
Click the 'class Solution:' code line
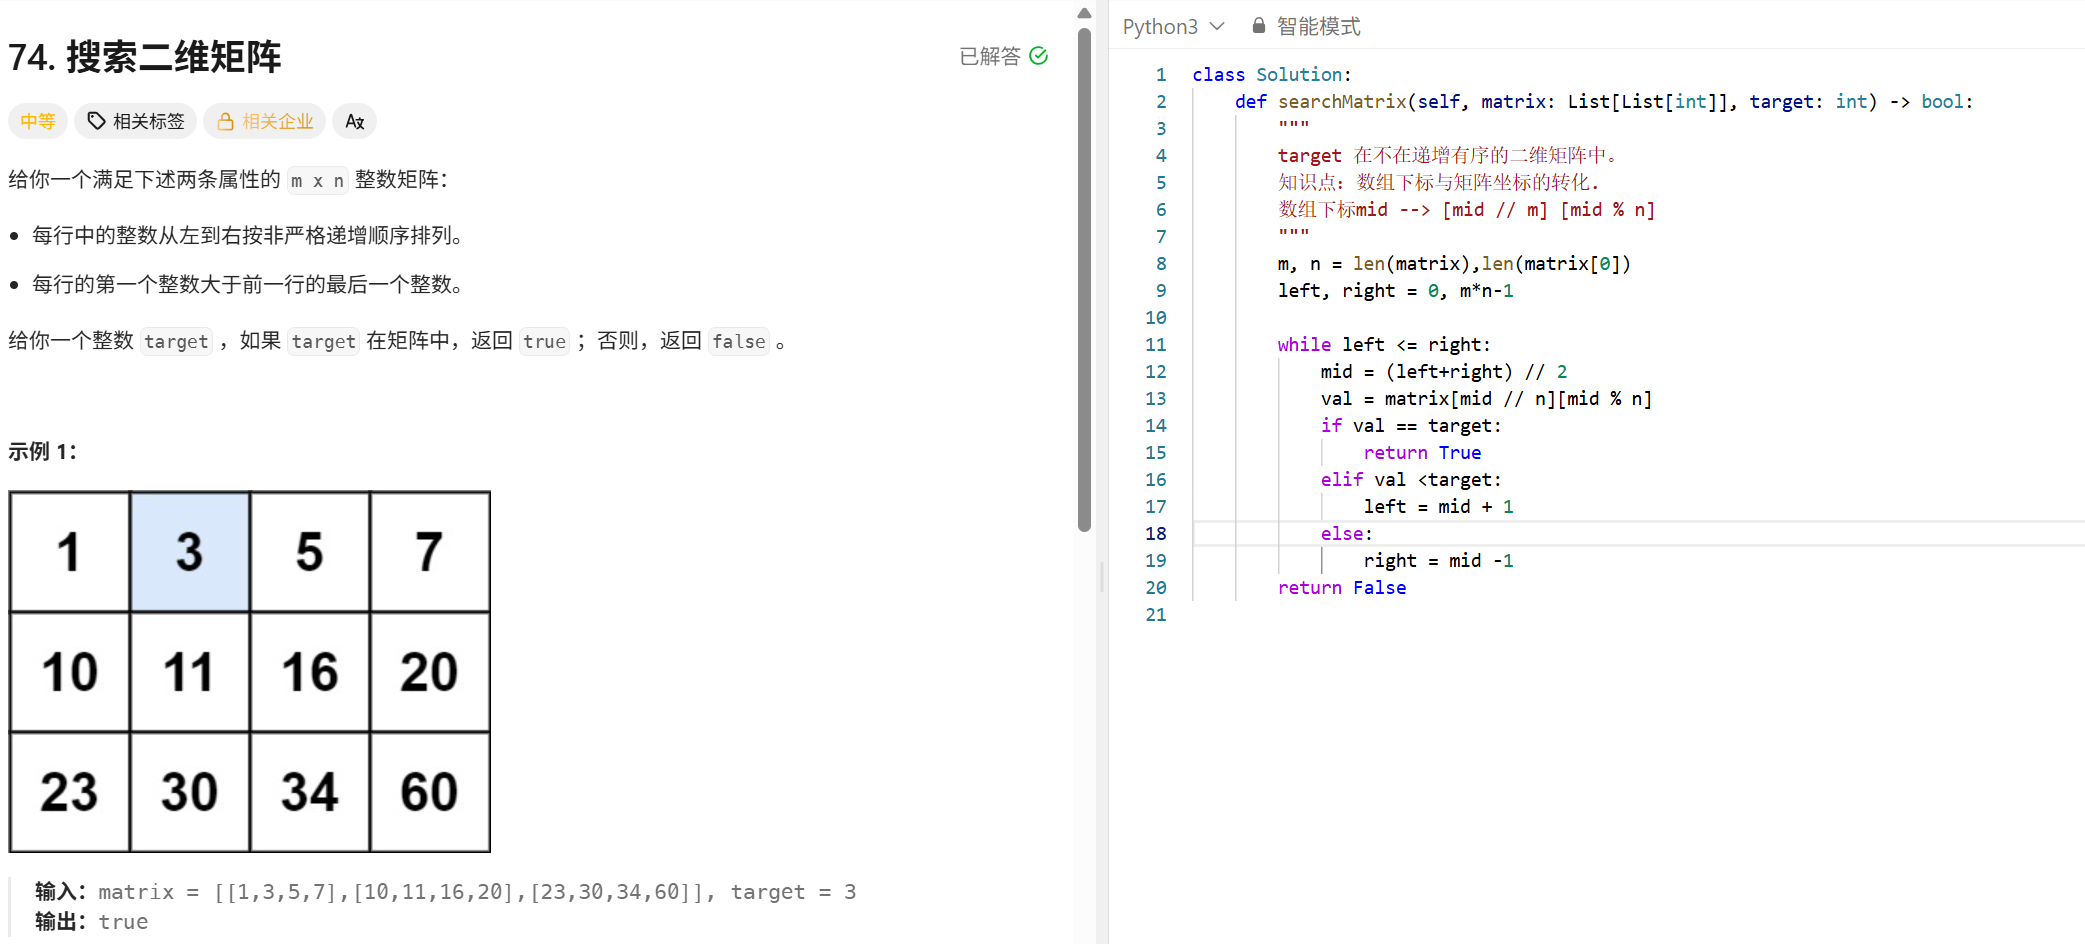[x=1271, y=74]
